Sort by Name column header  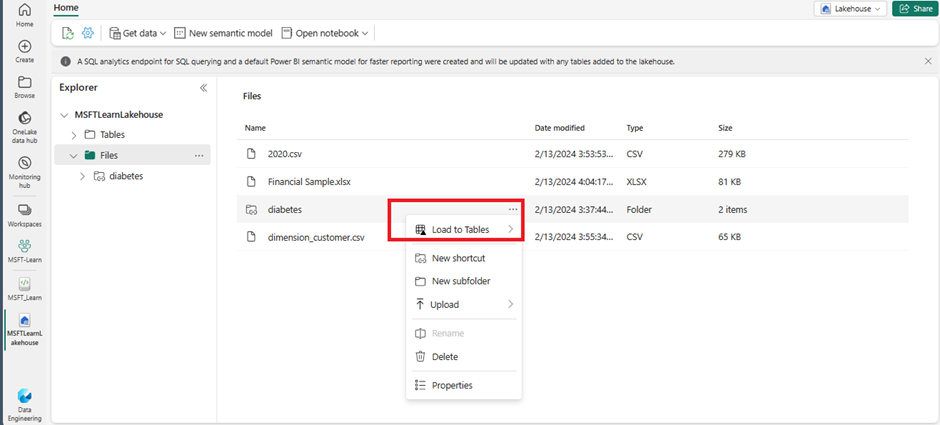(x=255, y=128)
